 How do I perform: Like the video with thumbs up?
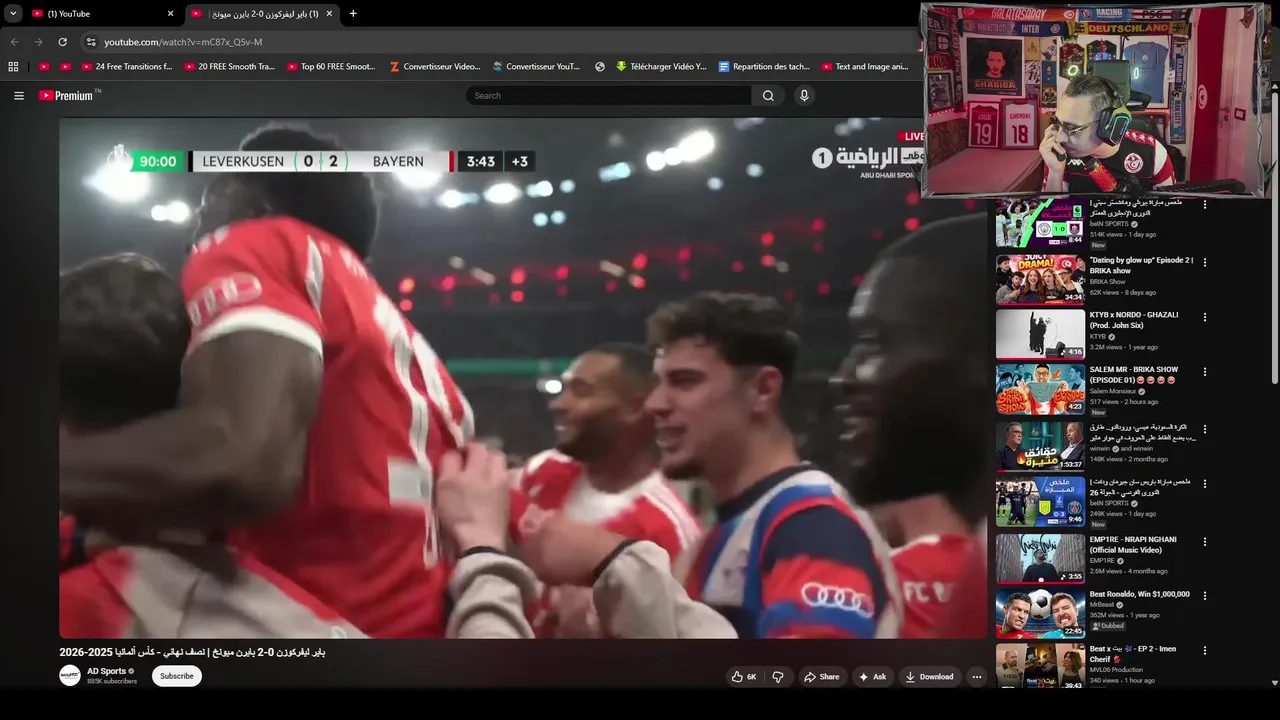coord(744,677)
